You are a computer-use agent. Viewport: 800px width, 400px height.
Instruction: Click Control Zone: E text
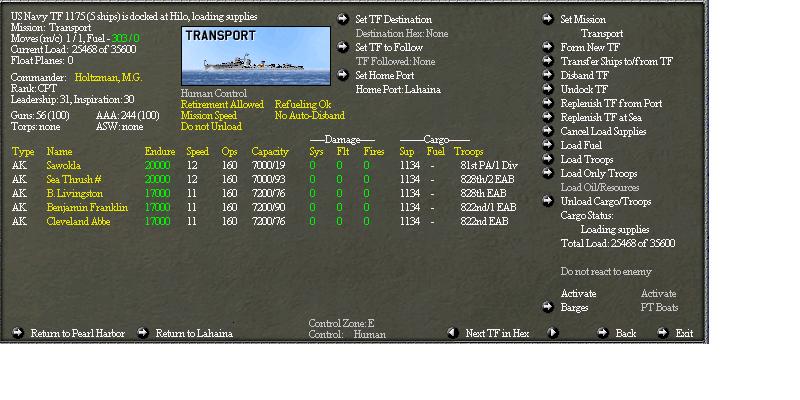[341, 323]
